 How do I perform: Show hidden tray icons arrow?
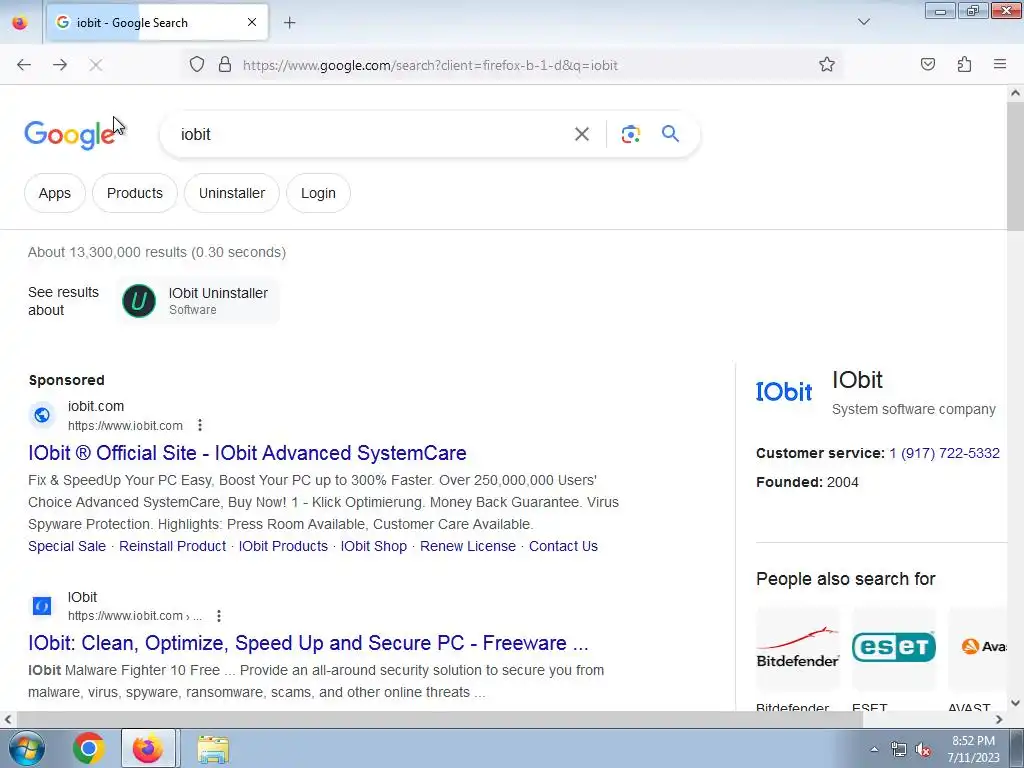[874, 749]
